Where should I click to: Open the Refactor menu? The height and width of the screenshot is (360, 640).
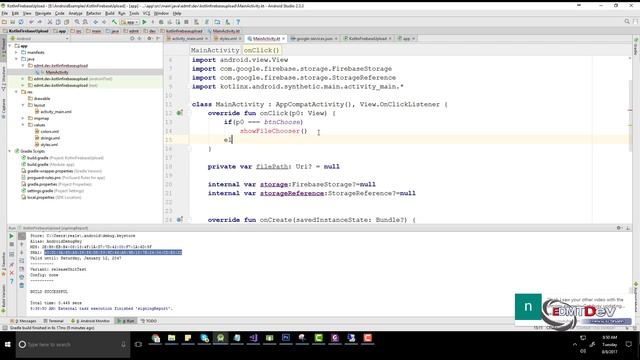pyautogui.click(x=93, y=13)
